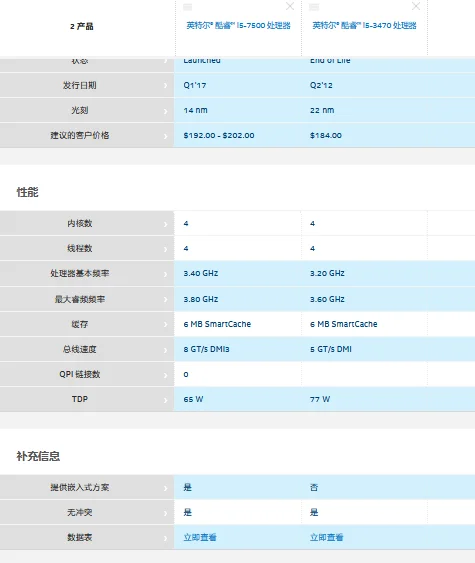Click the TDP row label
Image resolution: width=475 pixels, height=563 pixels.
pyautogui.click(x=80, y=399)
